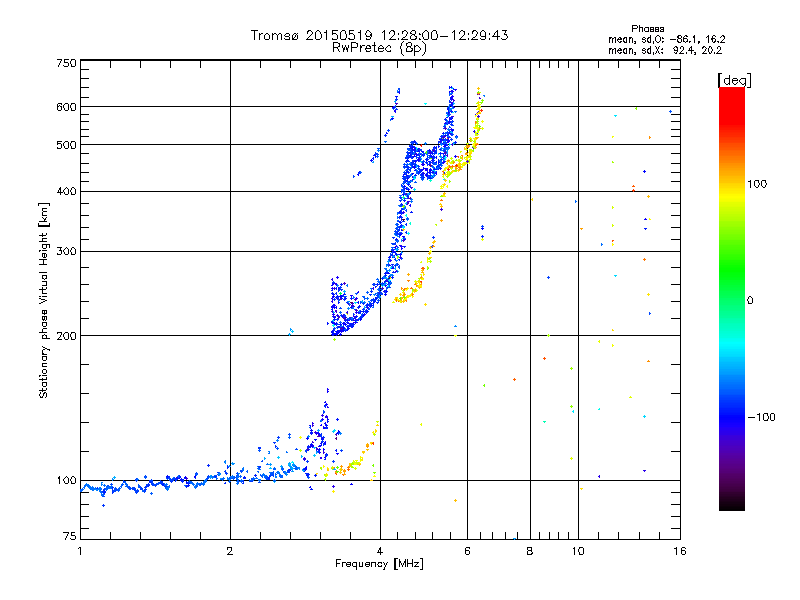Click the 'mean, sd,O: -86.1, 16.2' text
Screen dimensions: 800x600
666,39
